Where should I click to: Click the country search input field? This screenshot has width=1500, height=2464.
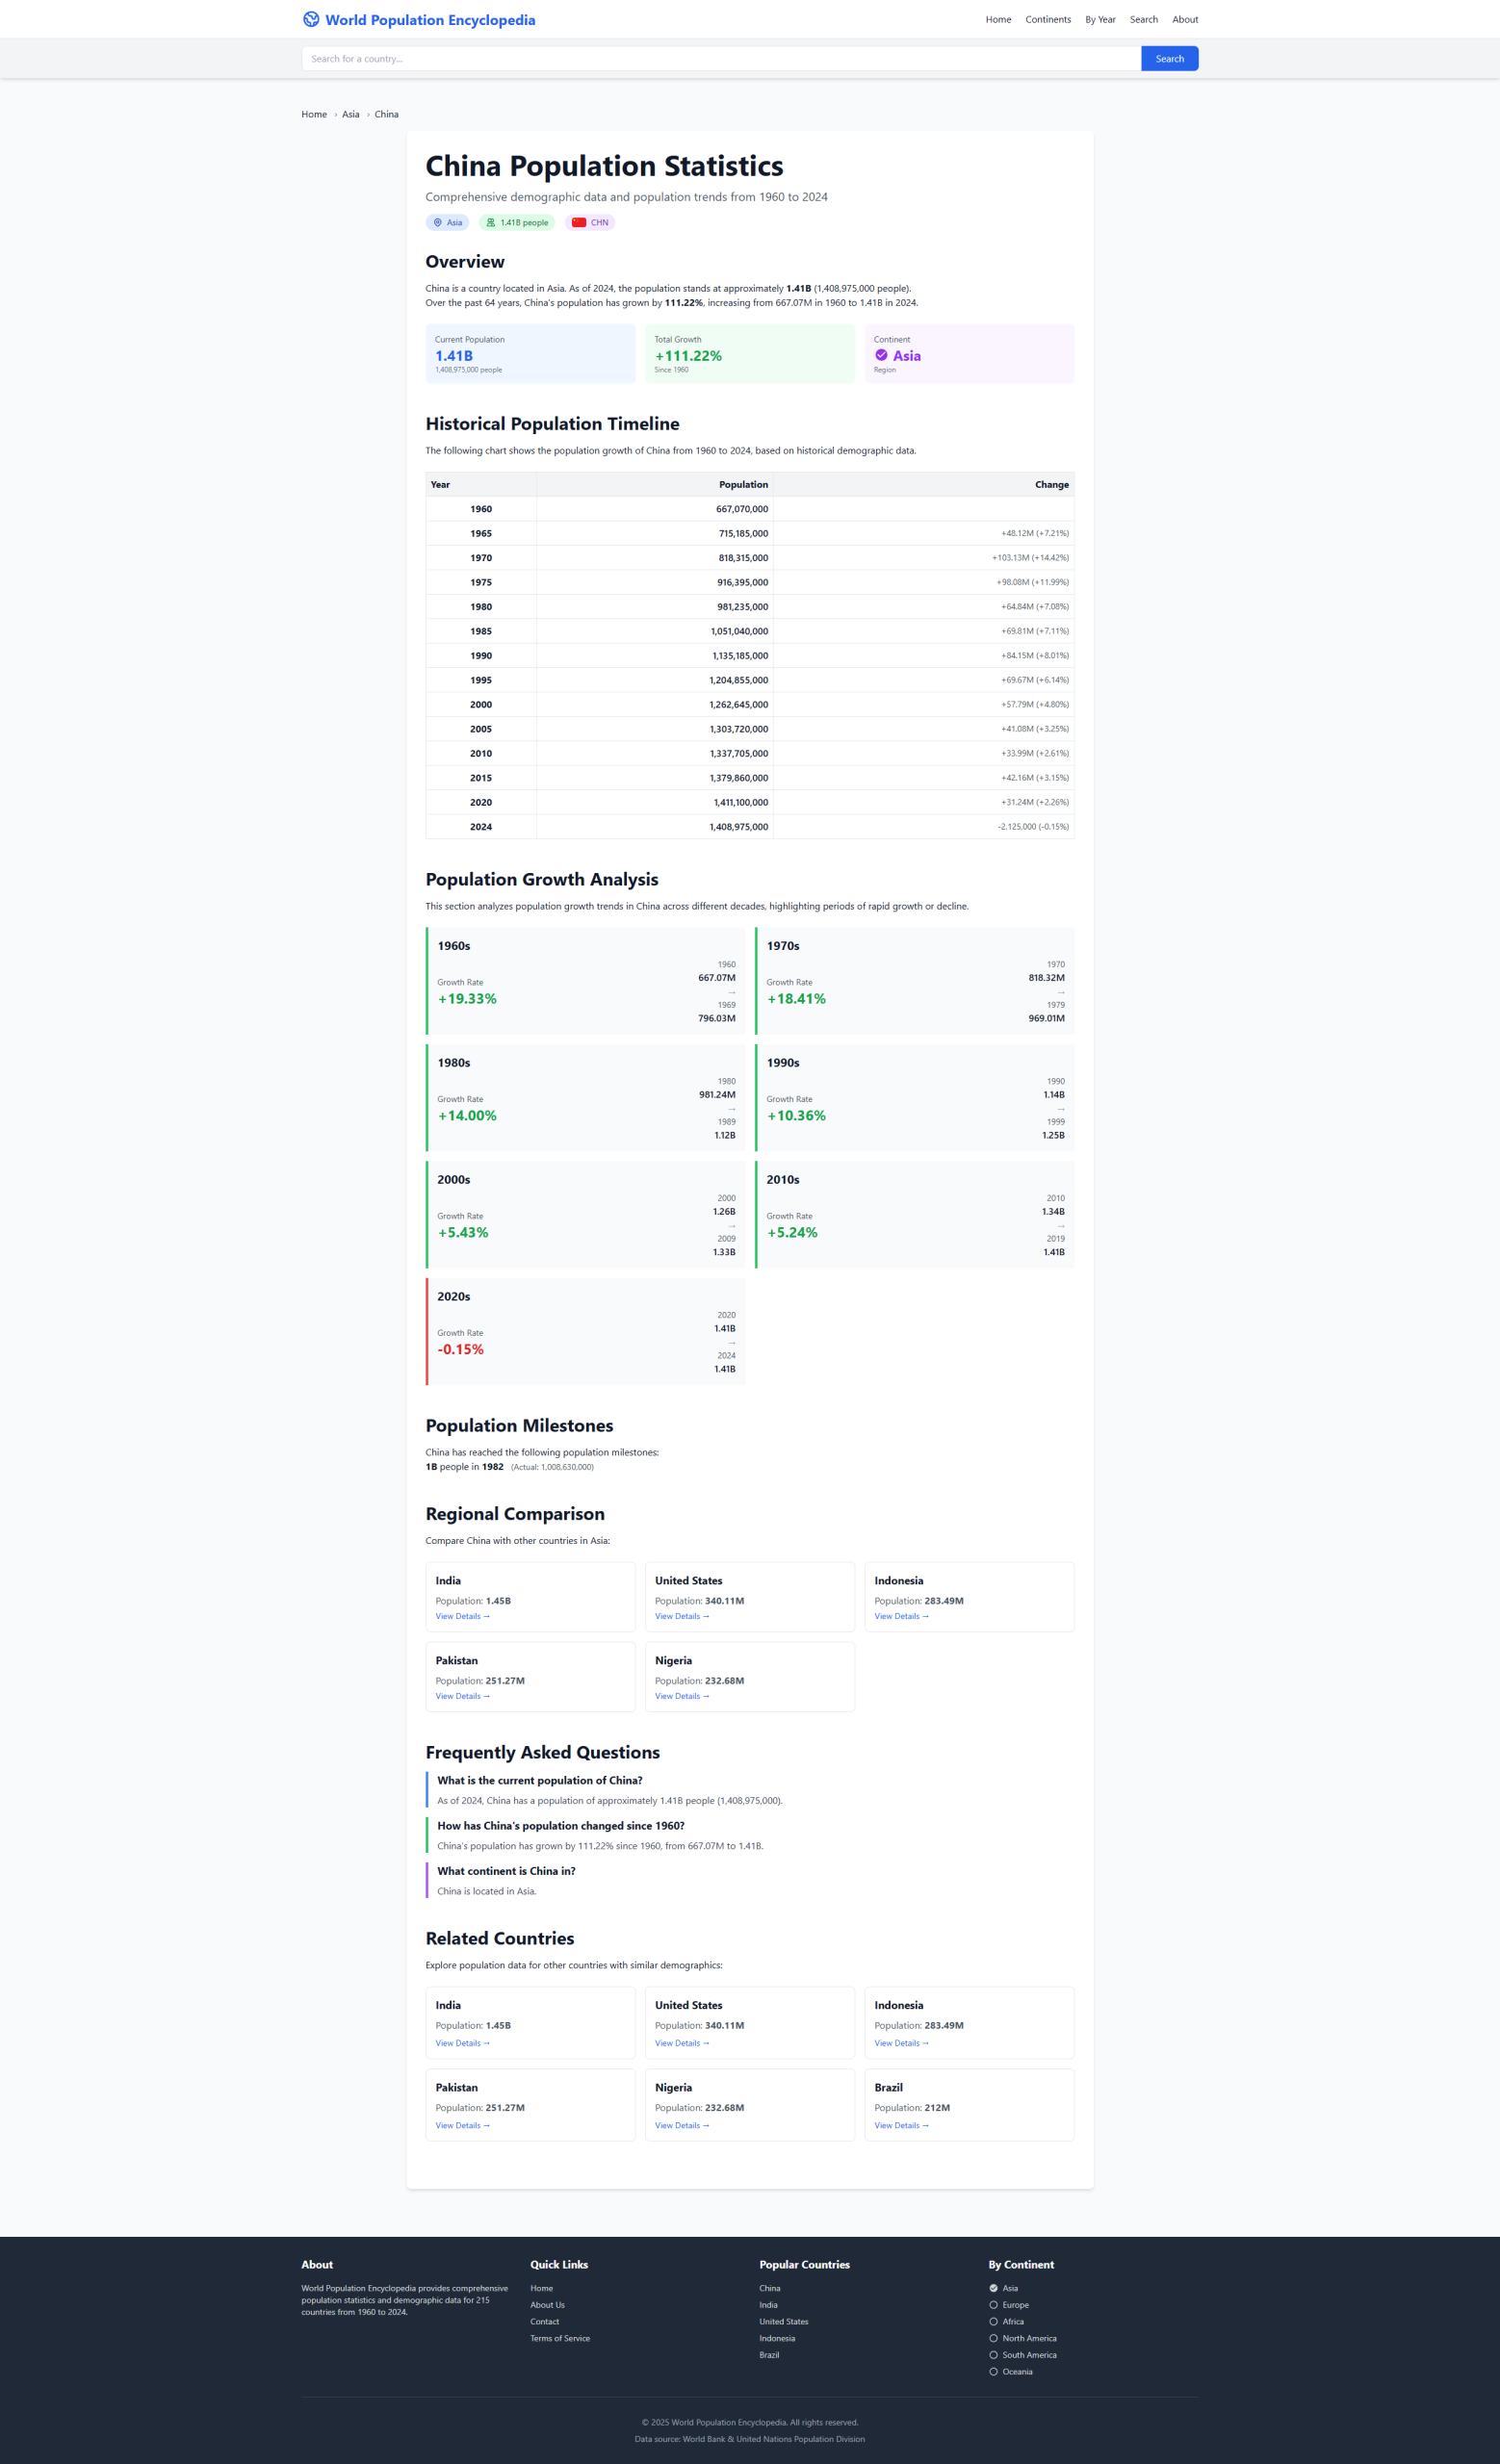click(720, 59)
